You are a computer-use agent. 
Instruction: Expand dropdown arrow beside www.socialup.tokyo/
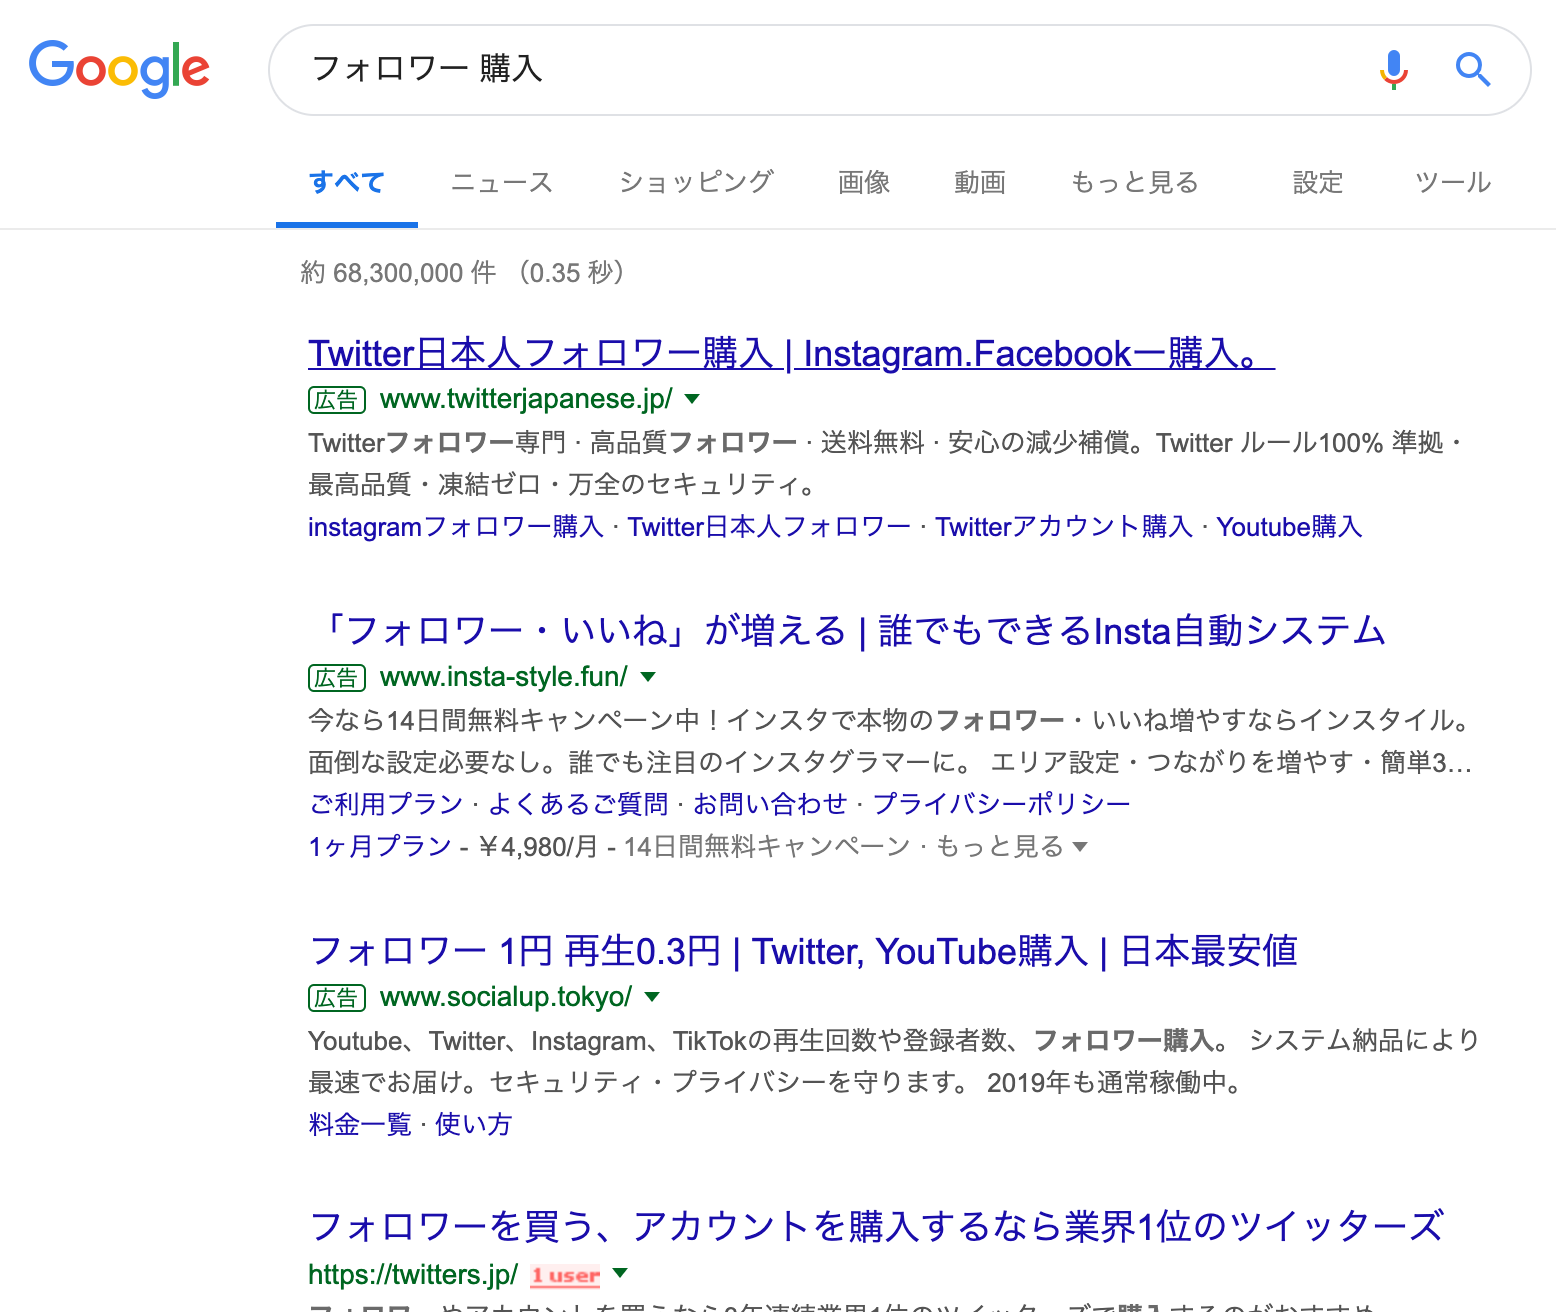(653, 997)
